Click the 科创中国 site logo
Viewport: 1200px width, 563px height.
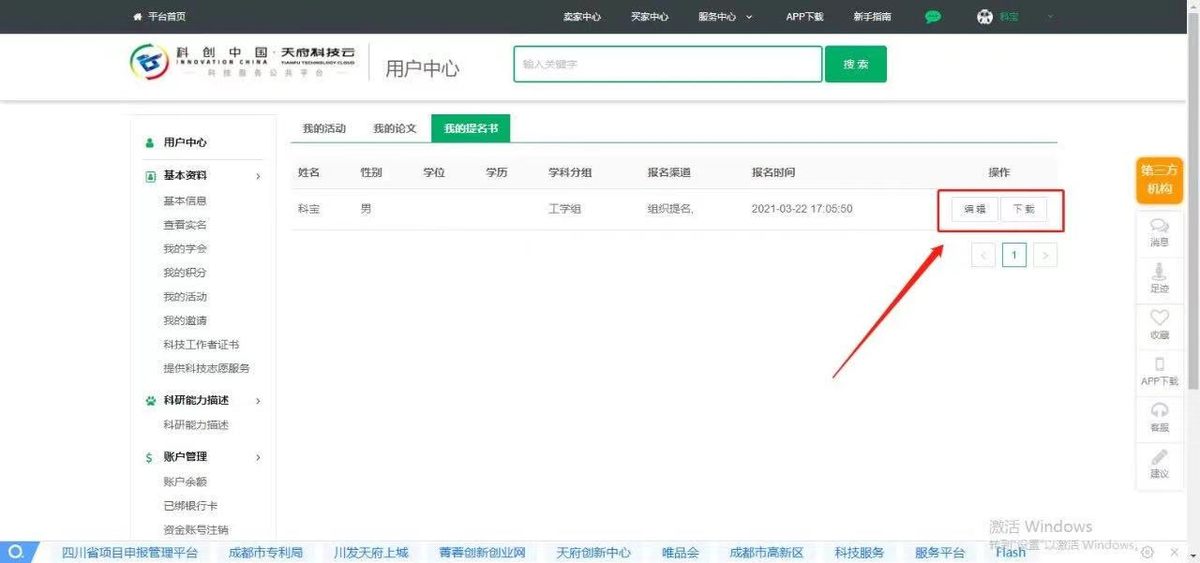[150, 63]
